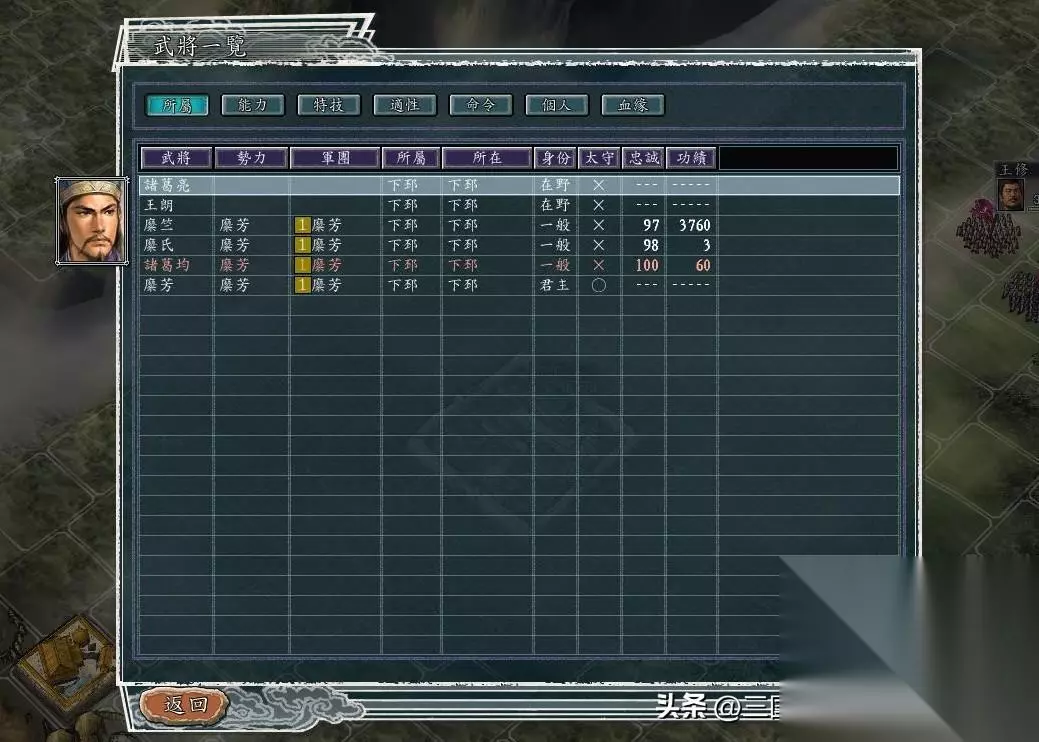Sort by the 太守 column header
Screen dimensions: 1039x742
pyautogui.click(x=599, y=158)
